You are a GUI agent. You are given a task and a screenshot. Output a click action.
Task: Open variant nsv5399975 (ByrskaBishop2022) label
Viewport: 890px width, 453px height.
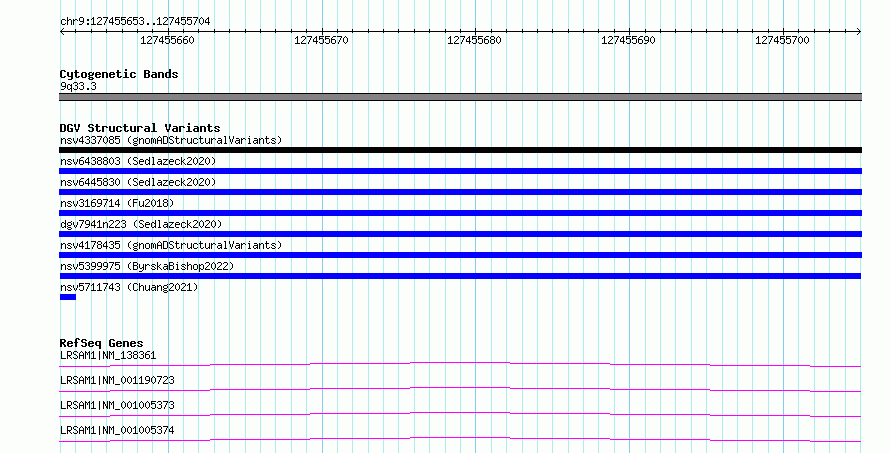point(147,266)
